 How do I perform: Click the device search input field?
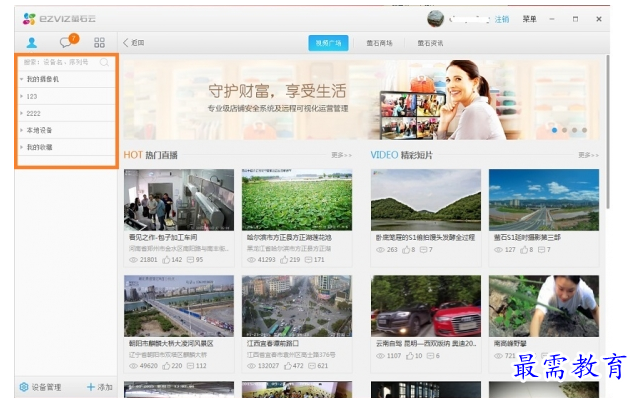[66, 62]
